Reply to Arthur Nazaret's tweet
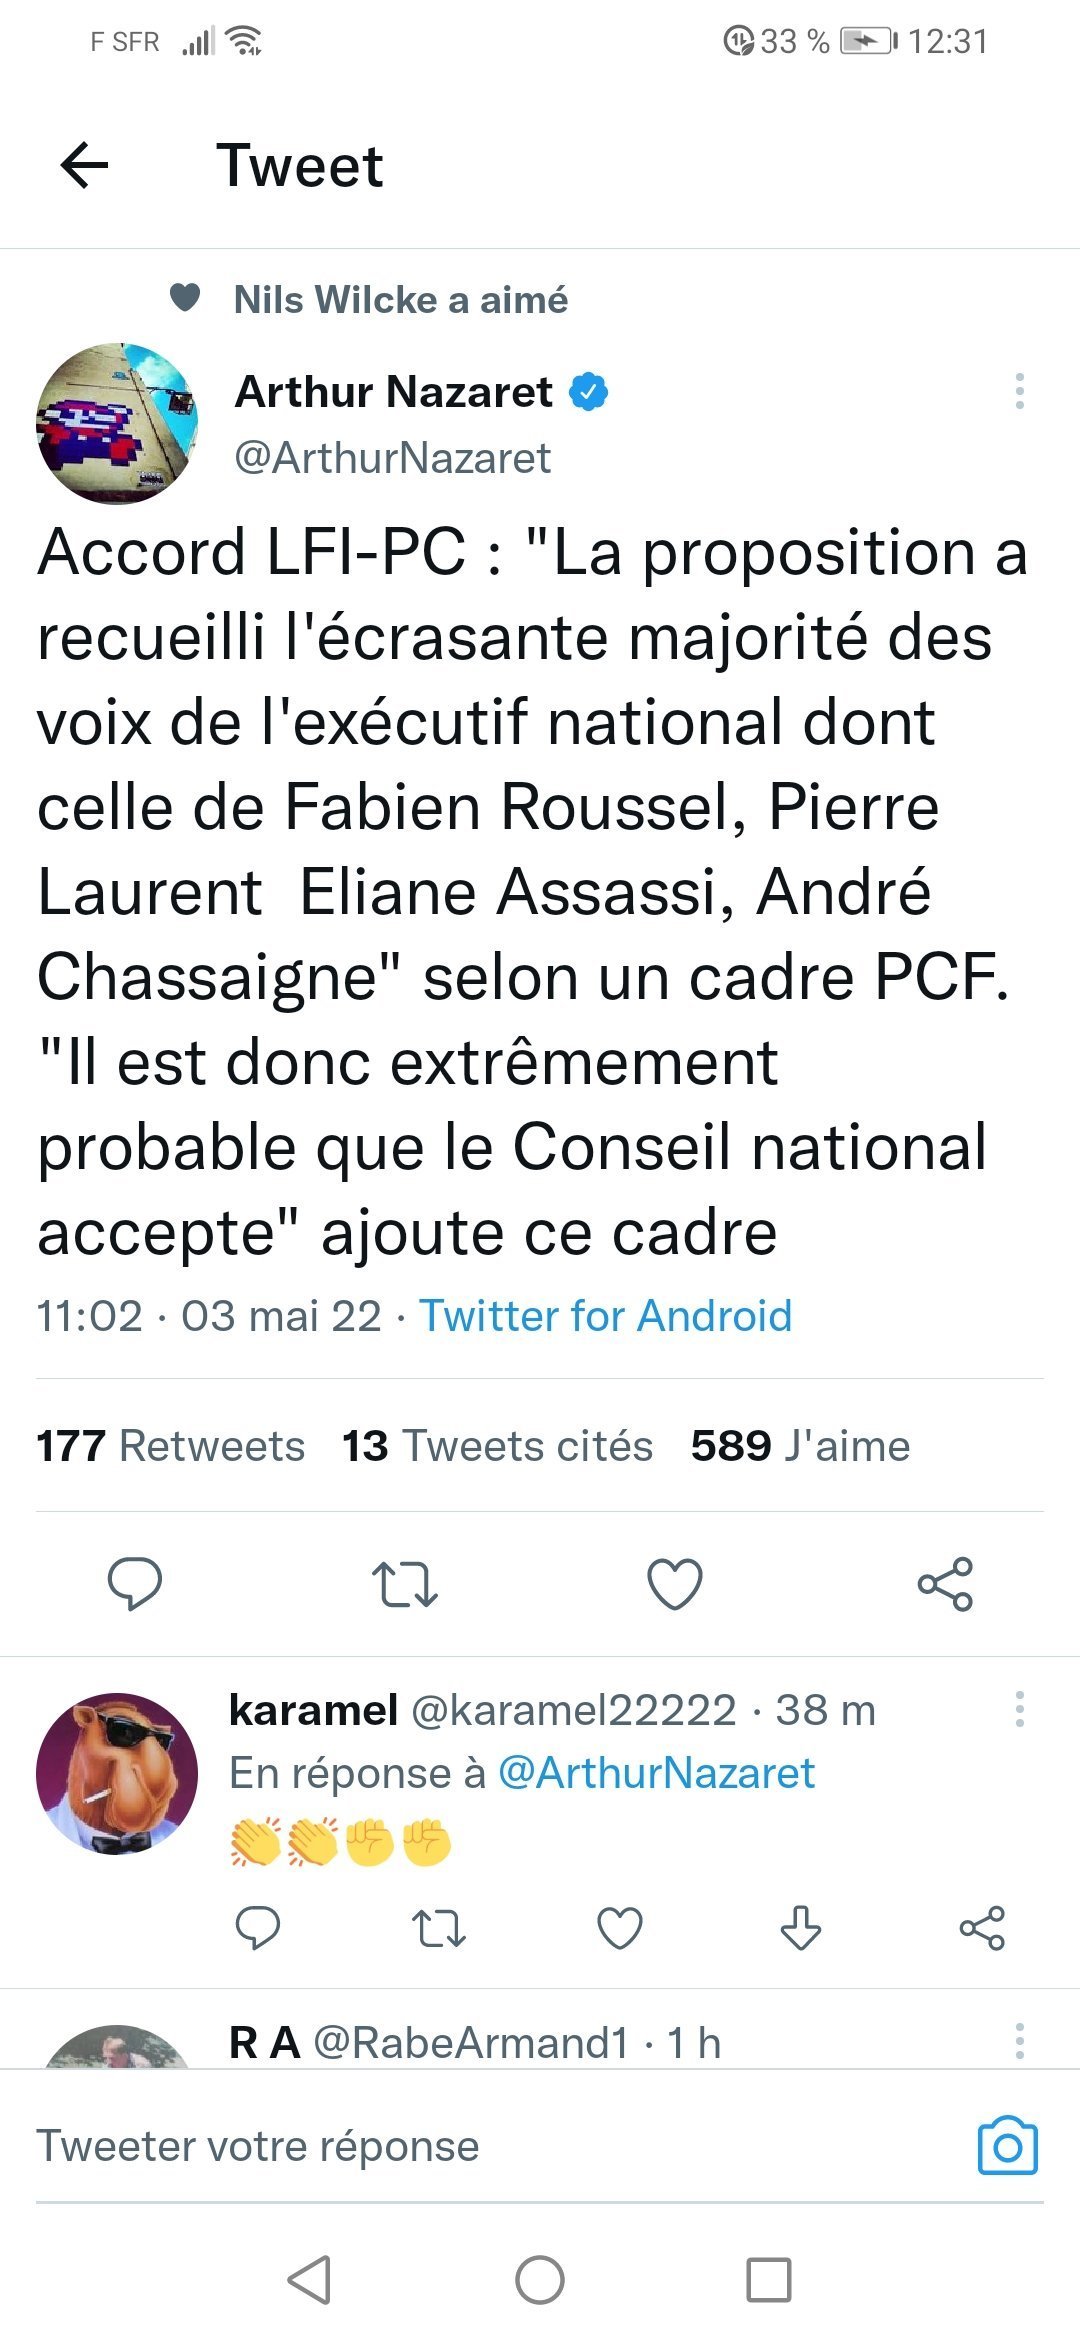 [x=135, y=1583]
